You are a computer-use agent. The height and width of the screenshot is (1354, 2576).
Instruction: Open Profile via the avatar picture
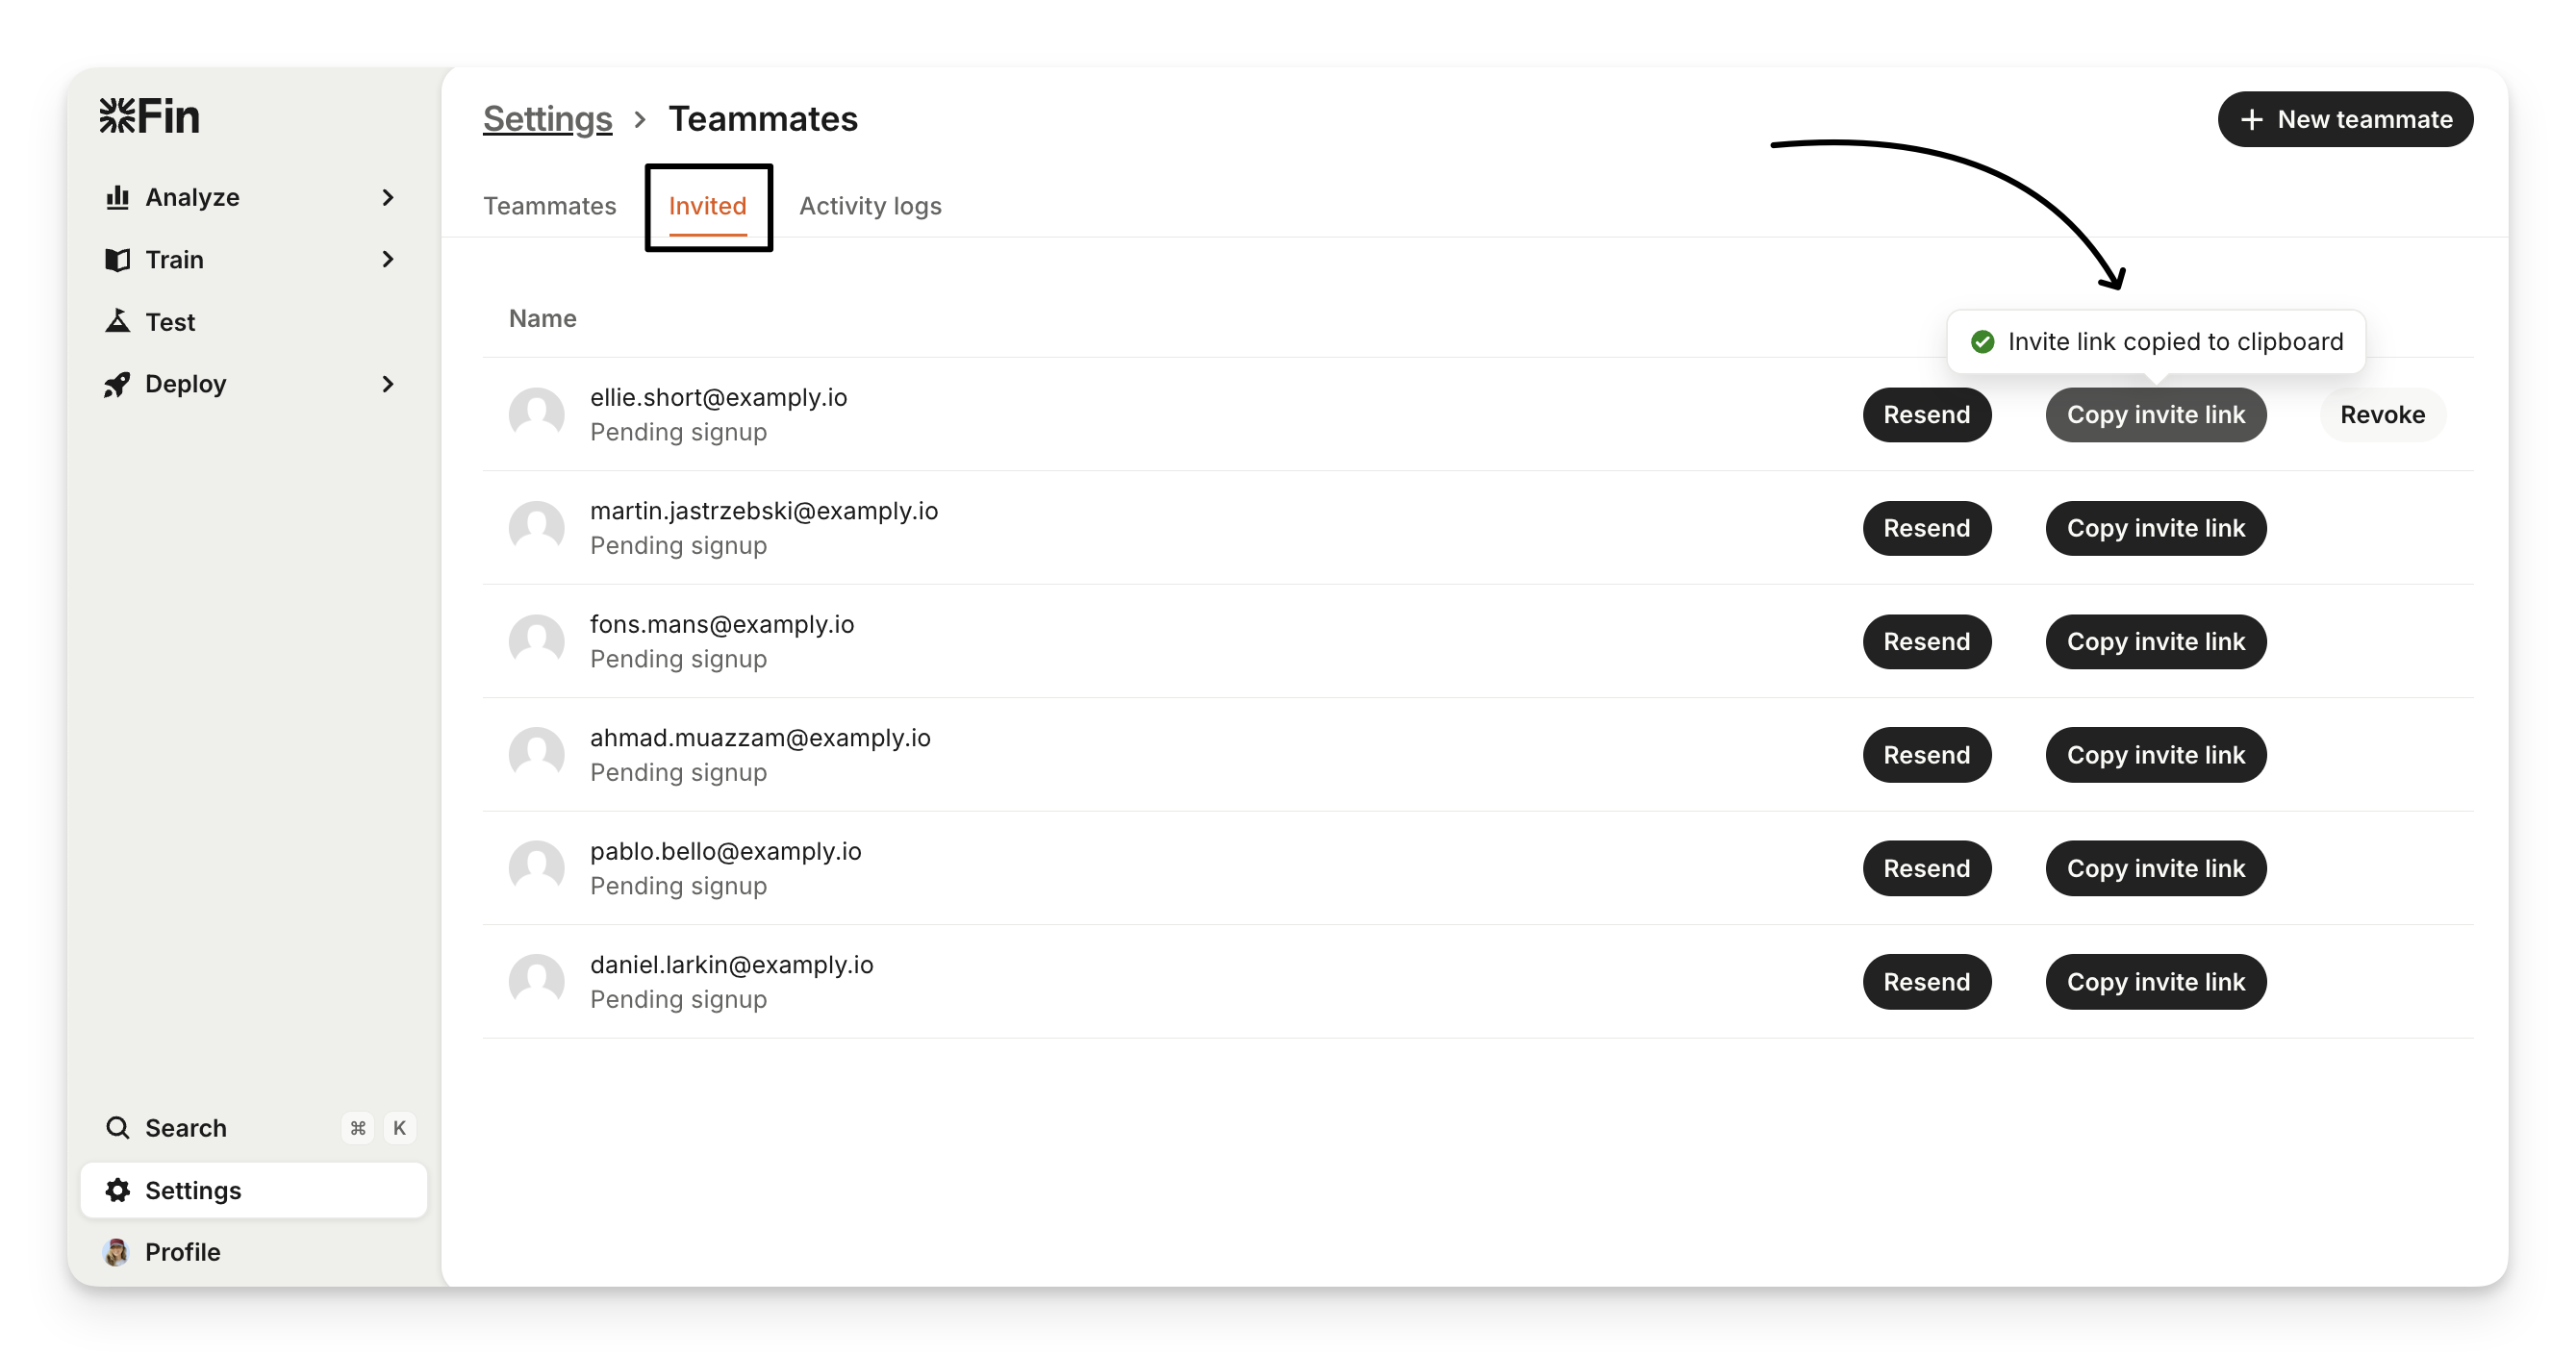pos(117,1252)
